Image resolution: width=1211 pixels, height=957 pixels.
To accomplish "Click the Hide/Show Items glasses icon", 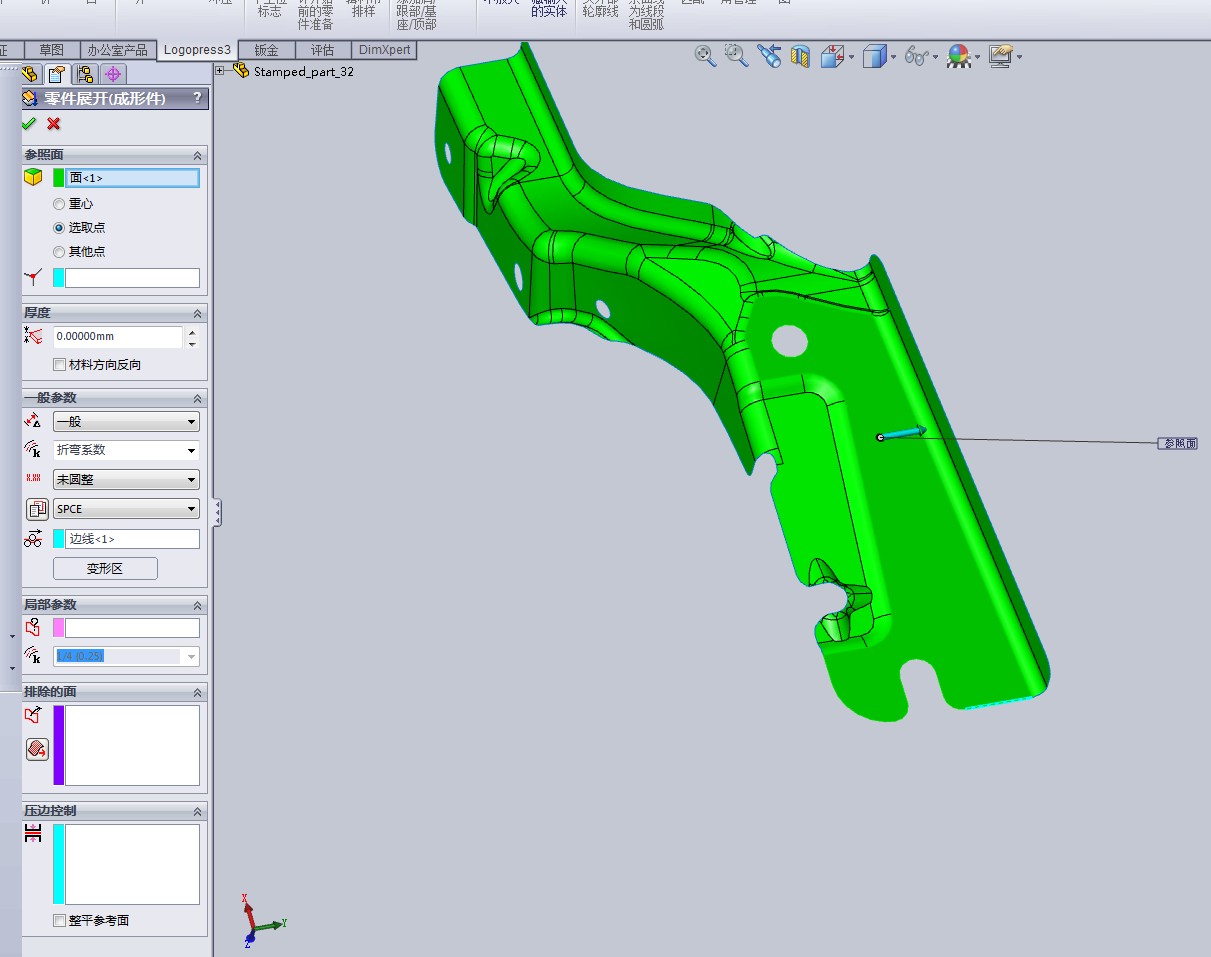I will click(915, 56).
